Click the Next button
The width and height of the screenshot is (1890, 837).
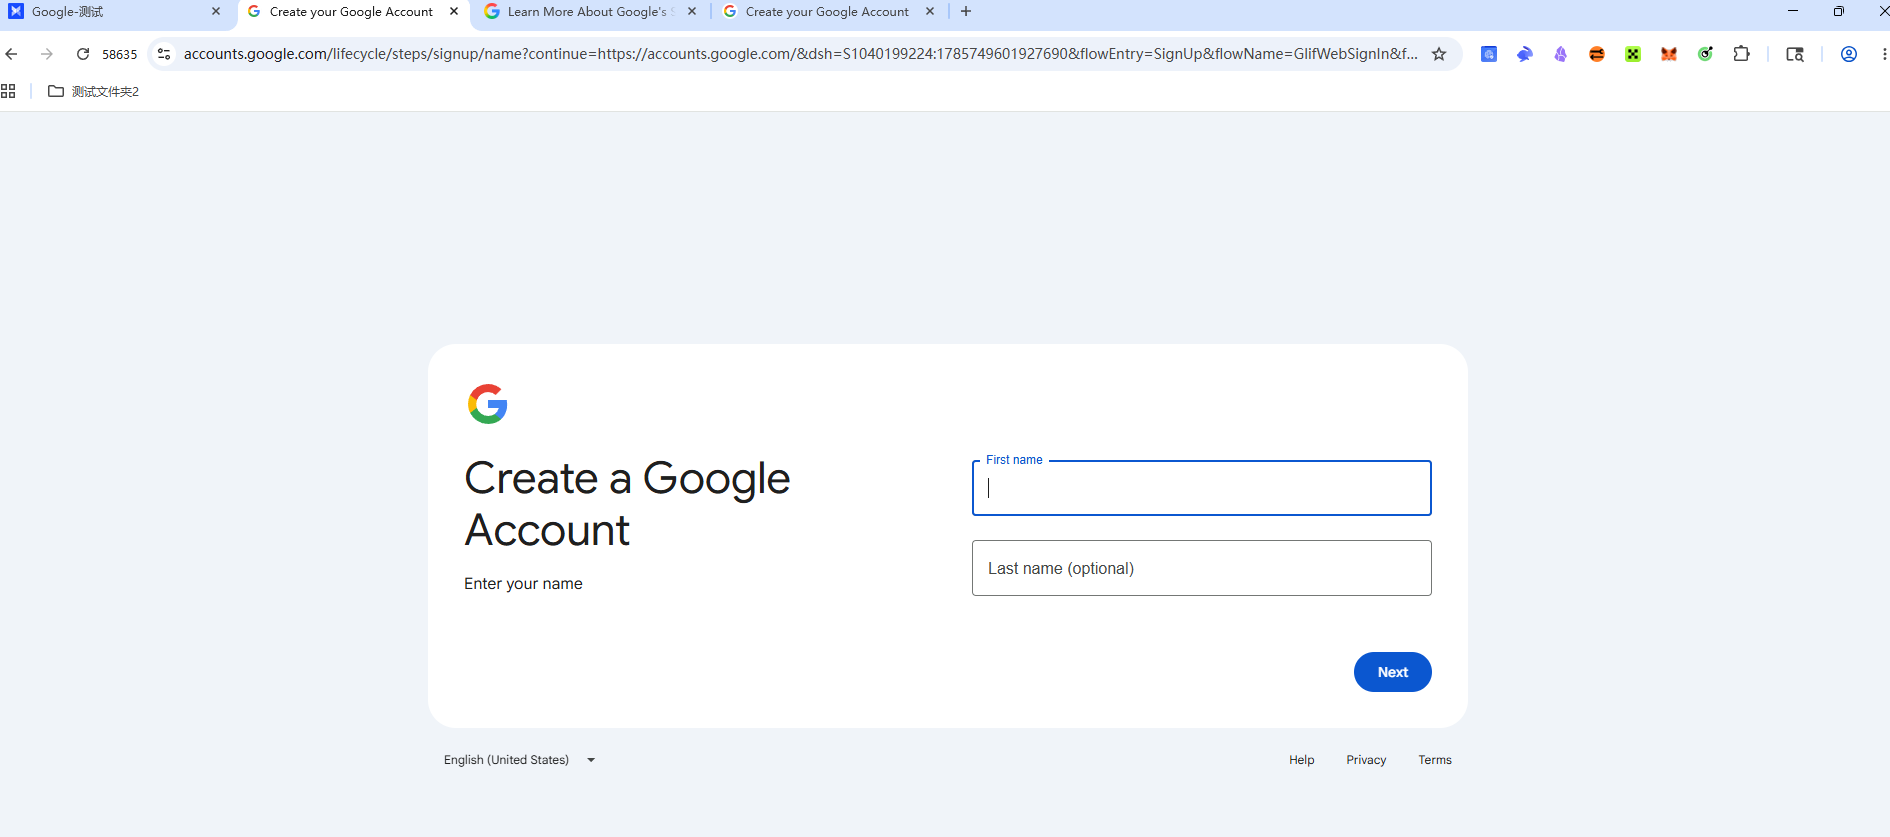tap(1393, 672)
